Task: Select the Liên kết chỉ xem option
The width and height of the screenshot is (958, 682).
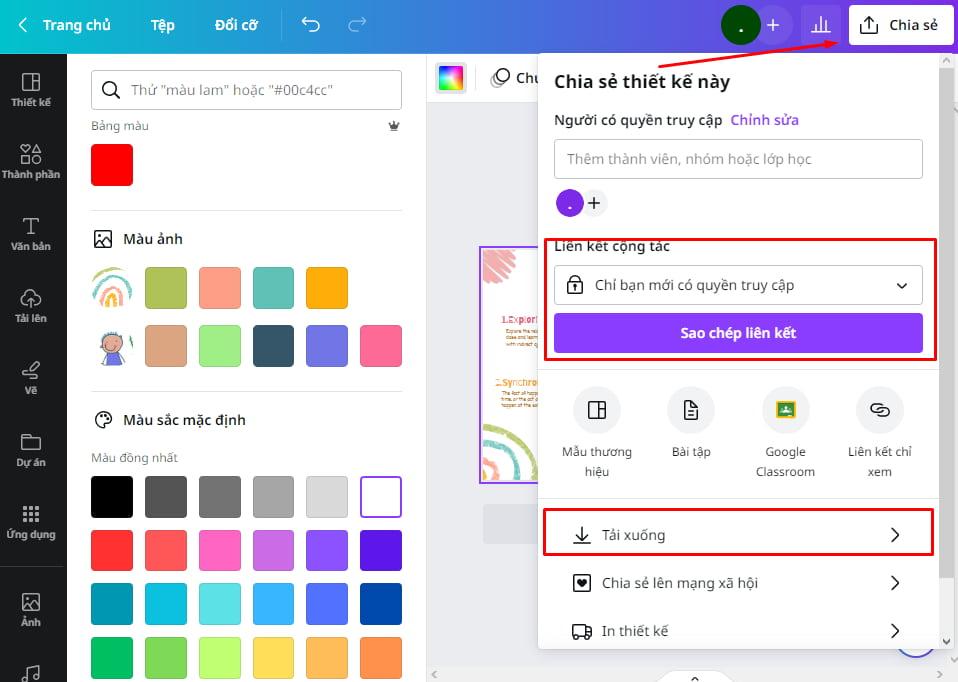Action: (879, 410)
